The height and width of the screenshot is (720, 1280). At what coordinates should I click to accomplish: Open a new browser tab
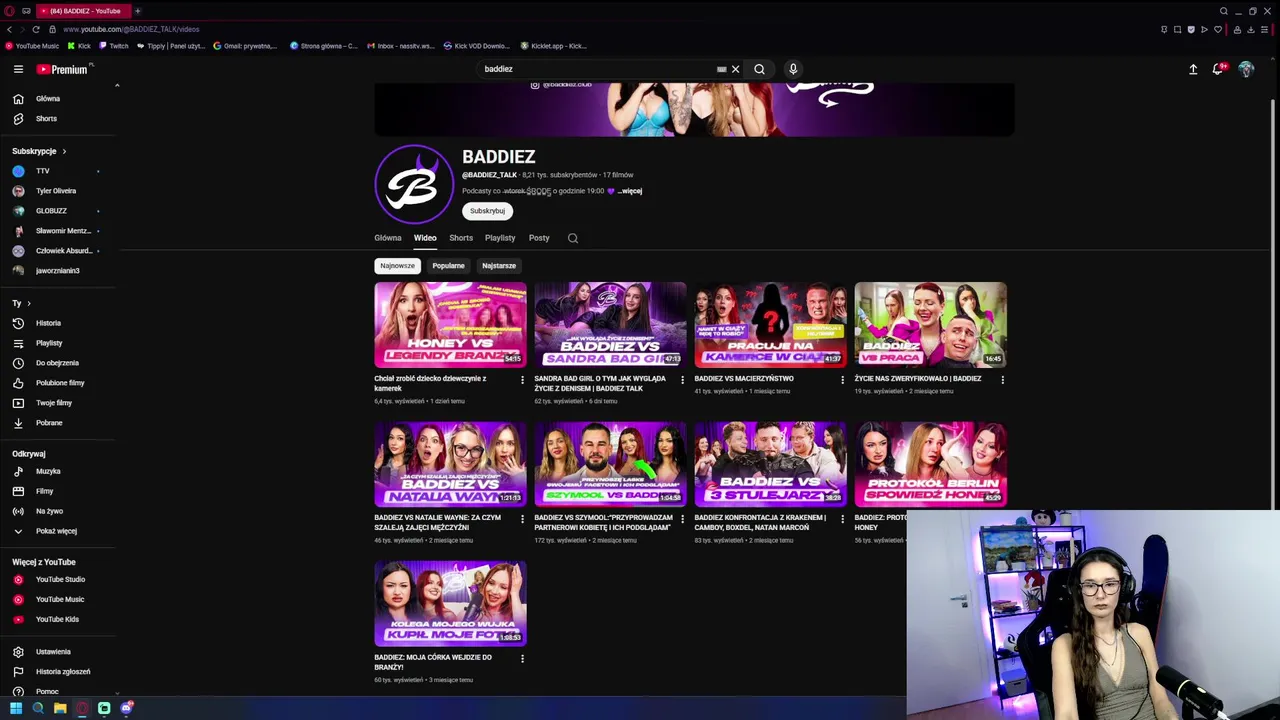(x=138, y=11)
